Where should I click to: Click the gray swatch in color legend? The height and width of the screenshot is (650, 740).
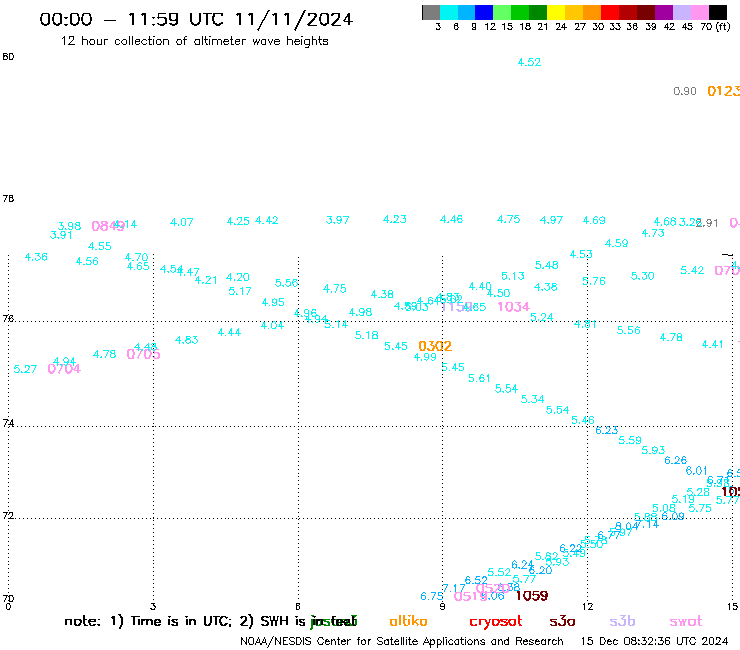431,12
